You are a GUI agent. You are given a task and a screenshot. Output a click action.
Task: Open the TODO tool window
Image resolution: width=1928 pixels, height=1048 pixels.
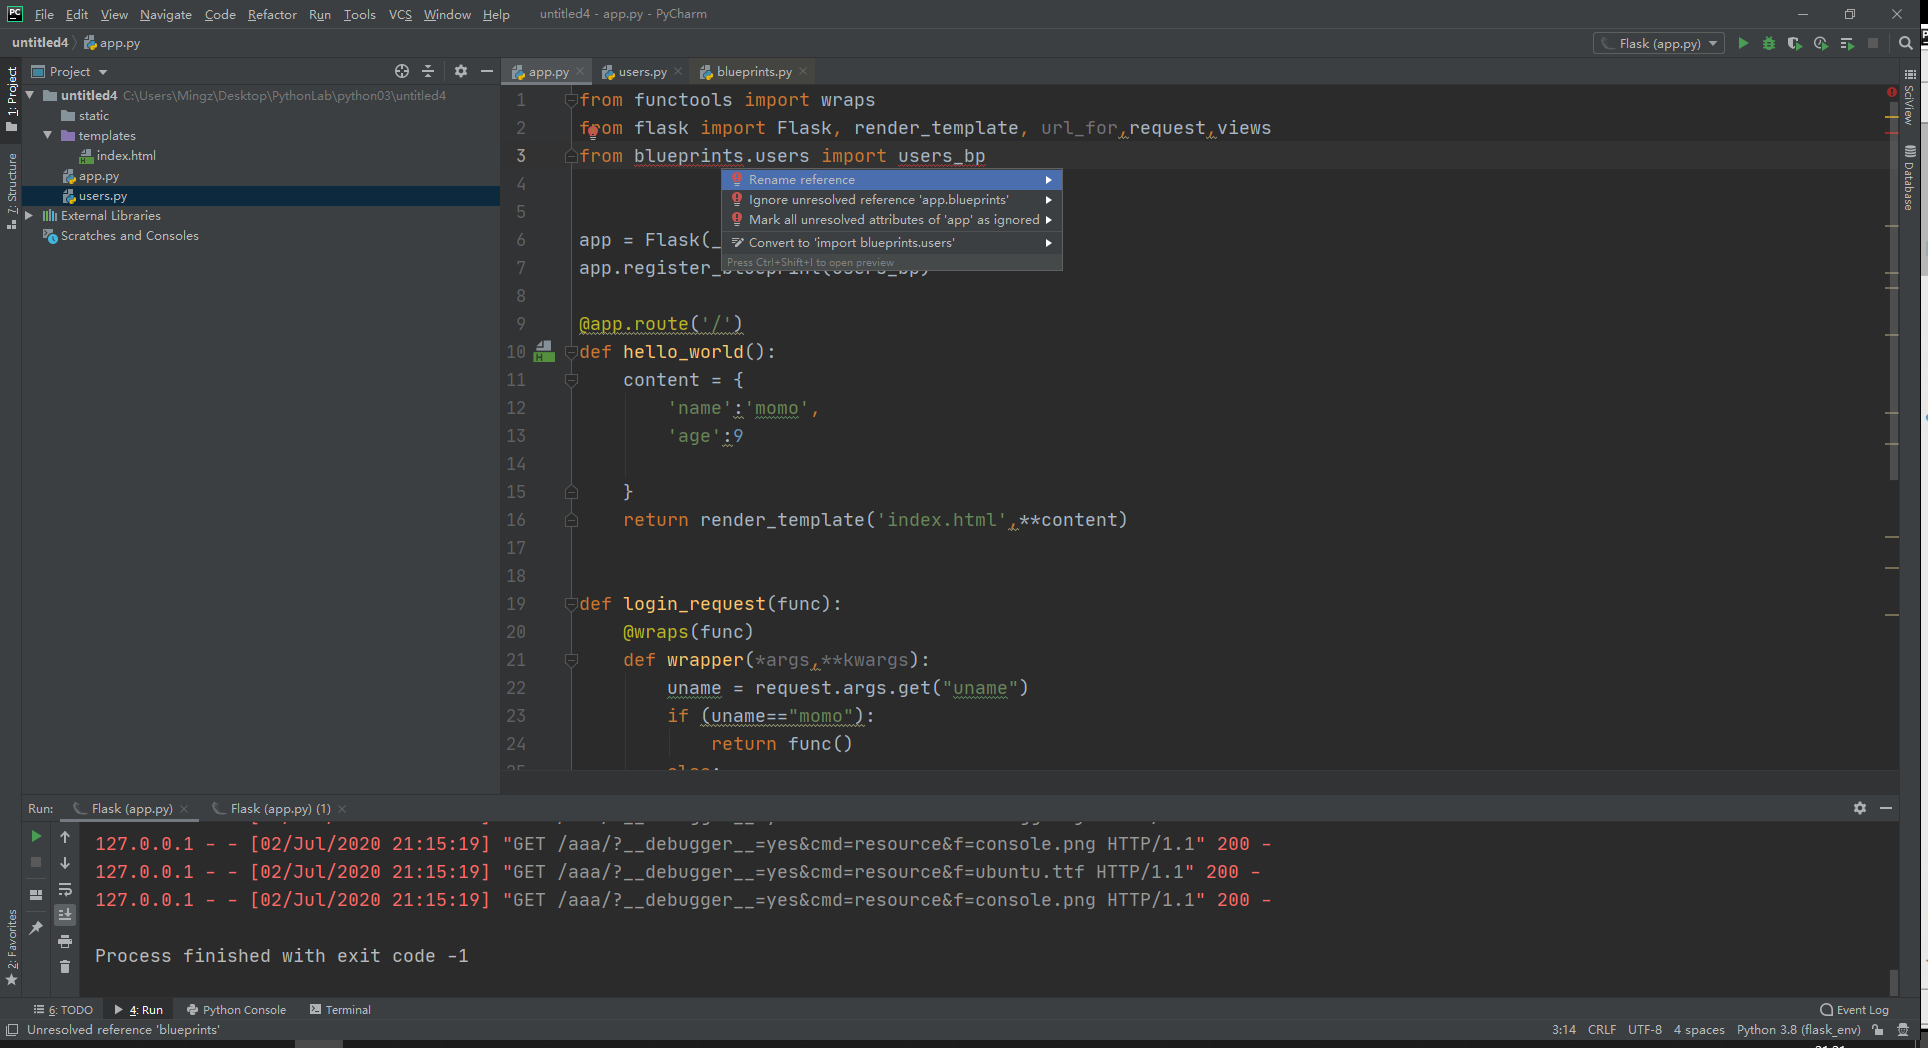coord(64,1010)
